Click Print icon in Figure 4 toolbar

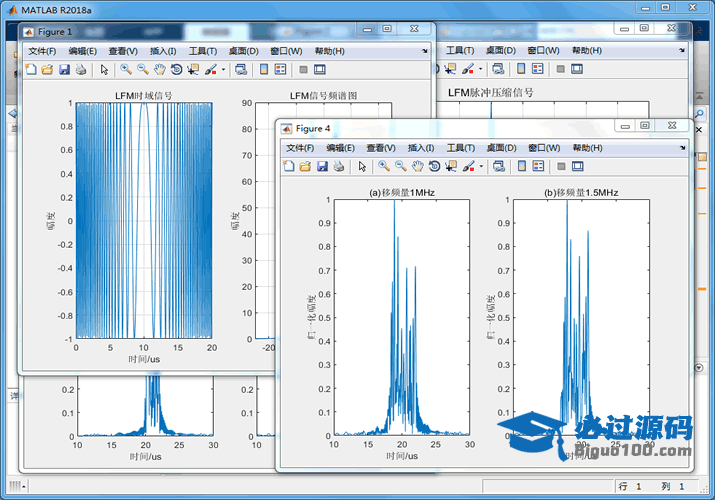(x=339, y=166)
